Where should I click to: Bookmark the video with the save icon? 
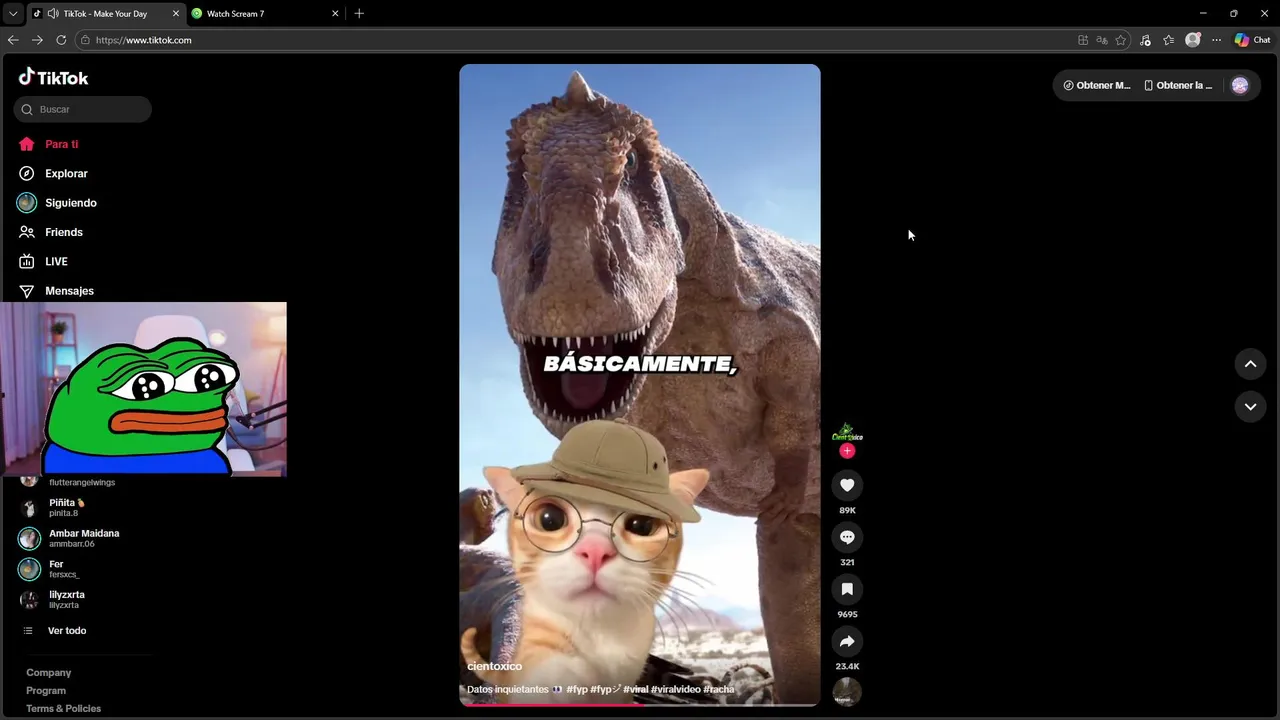point(847,589)
